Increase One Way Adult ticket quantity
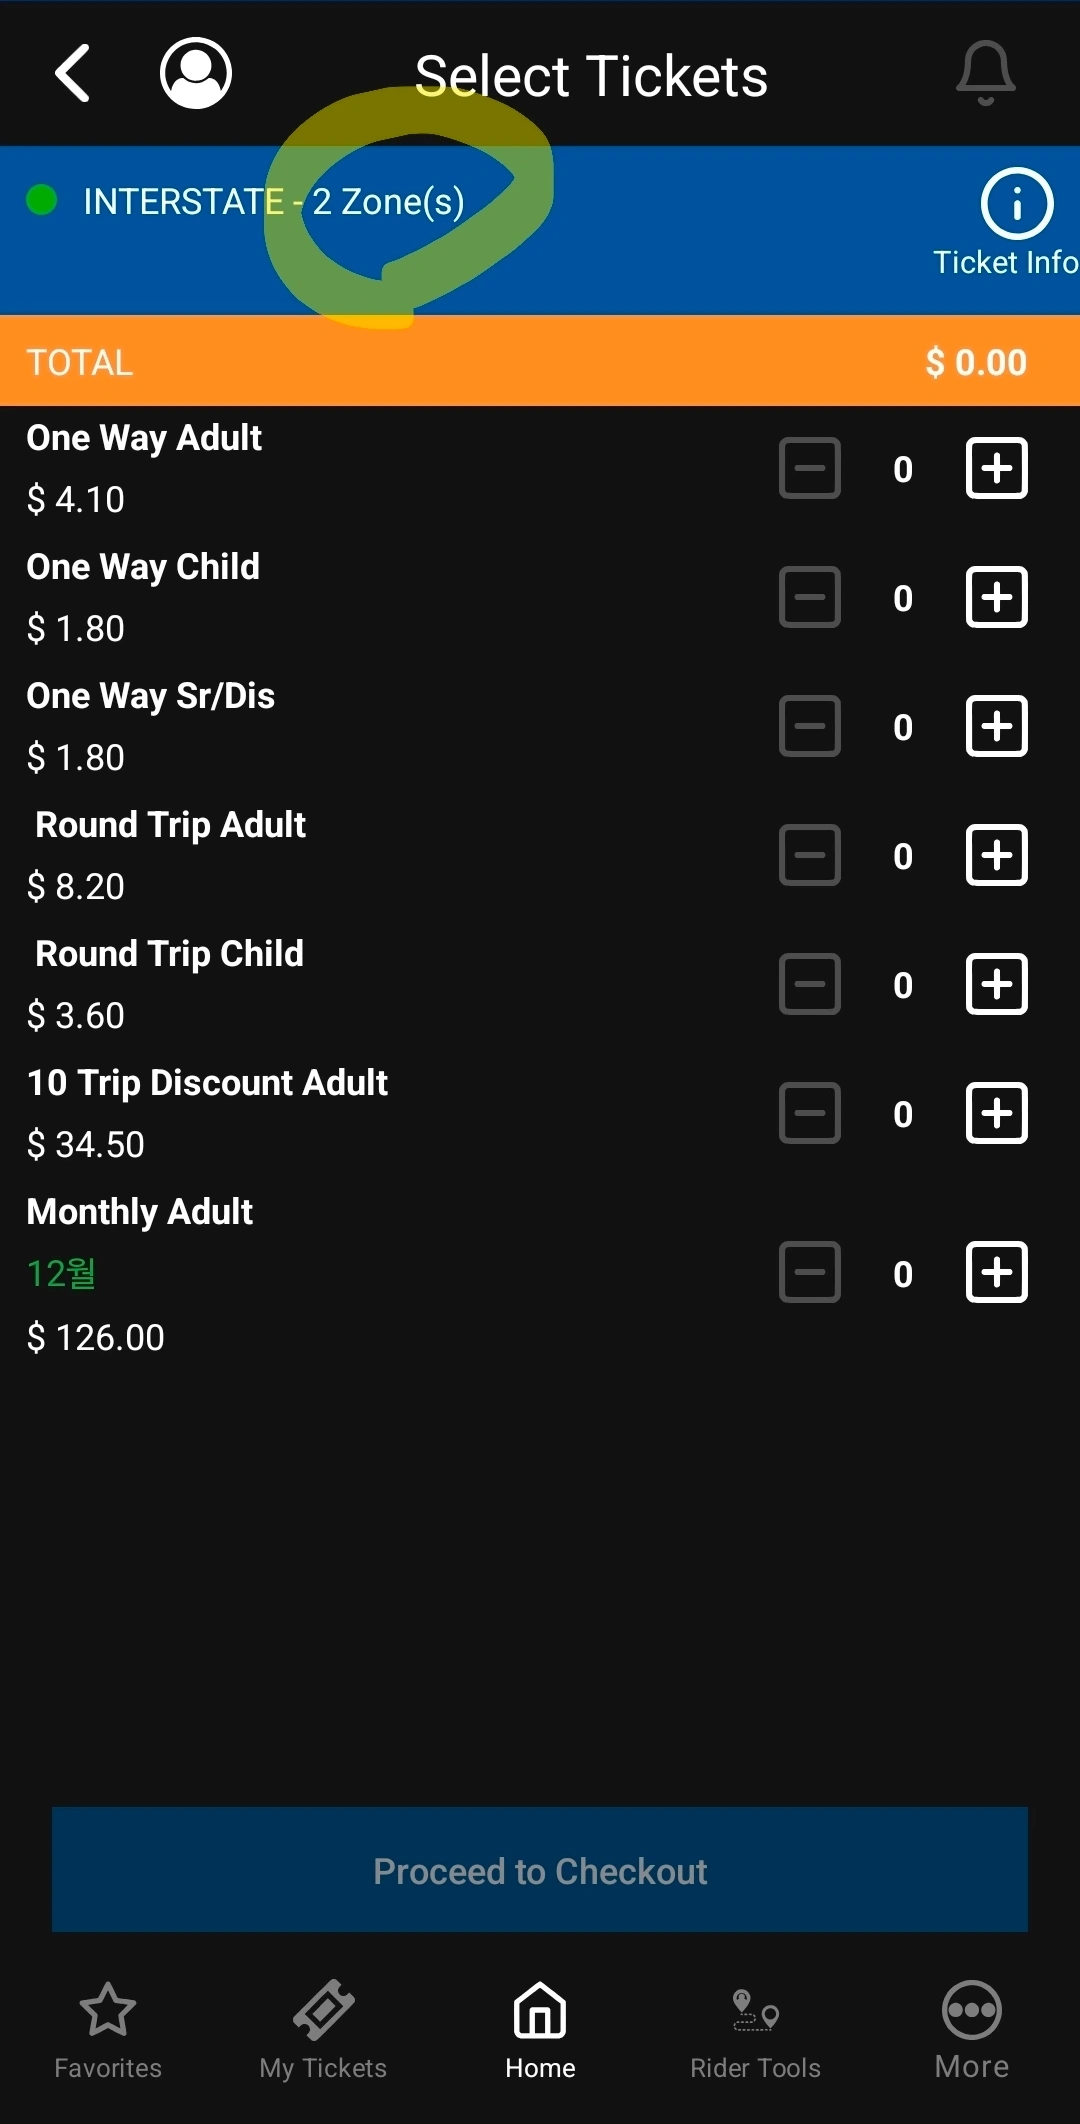 click(x=997, y=468)
